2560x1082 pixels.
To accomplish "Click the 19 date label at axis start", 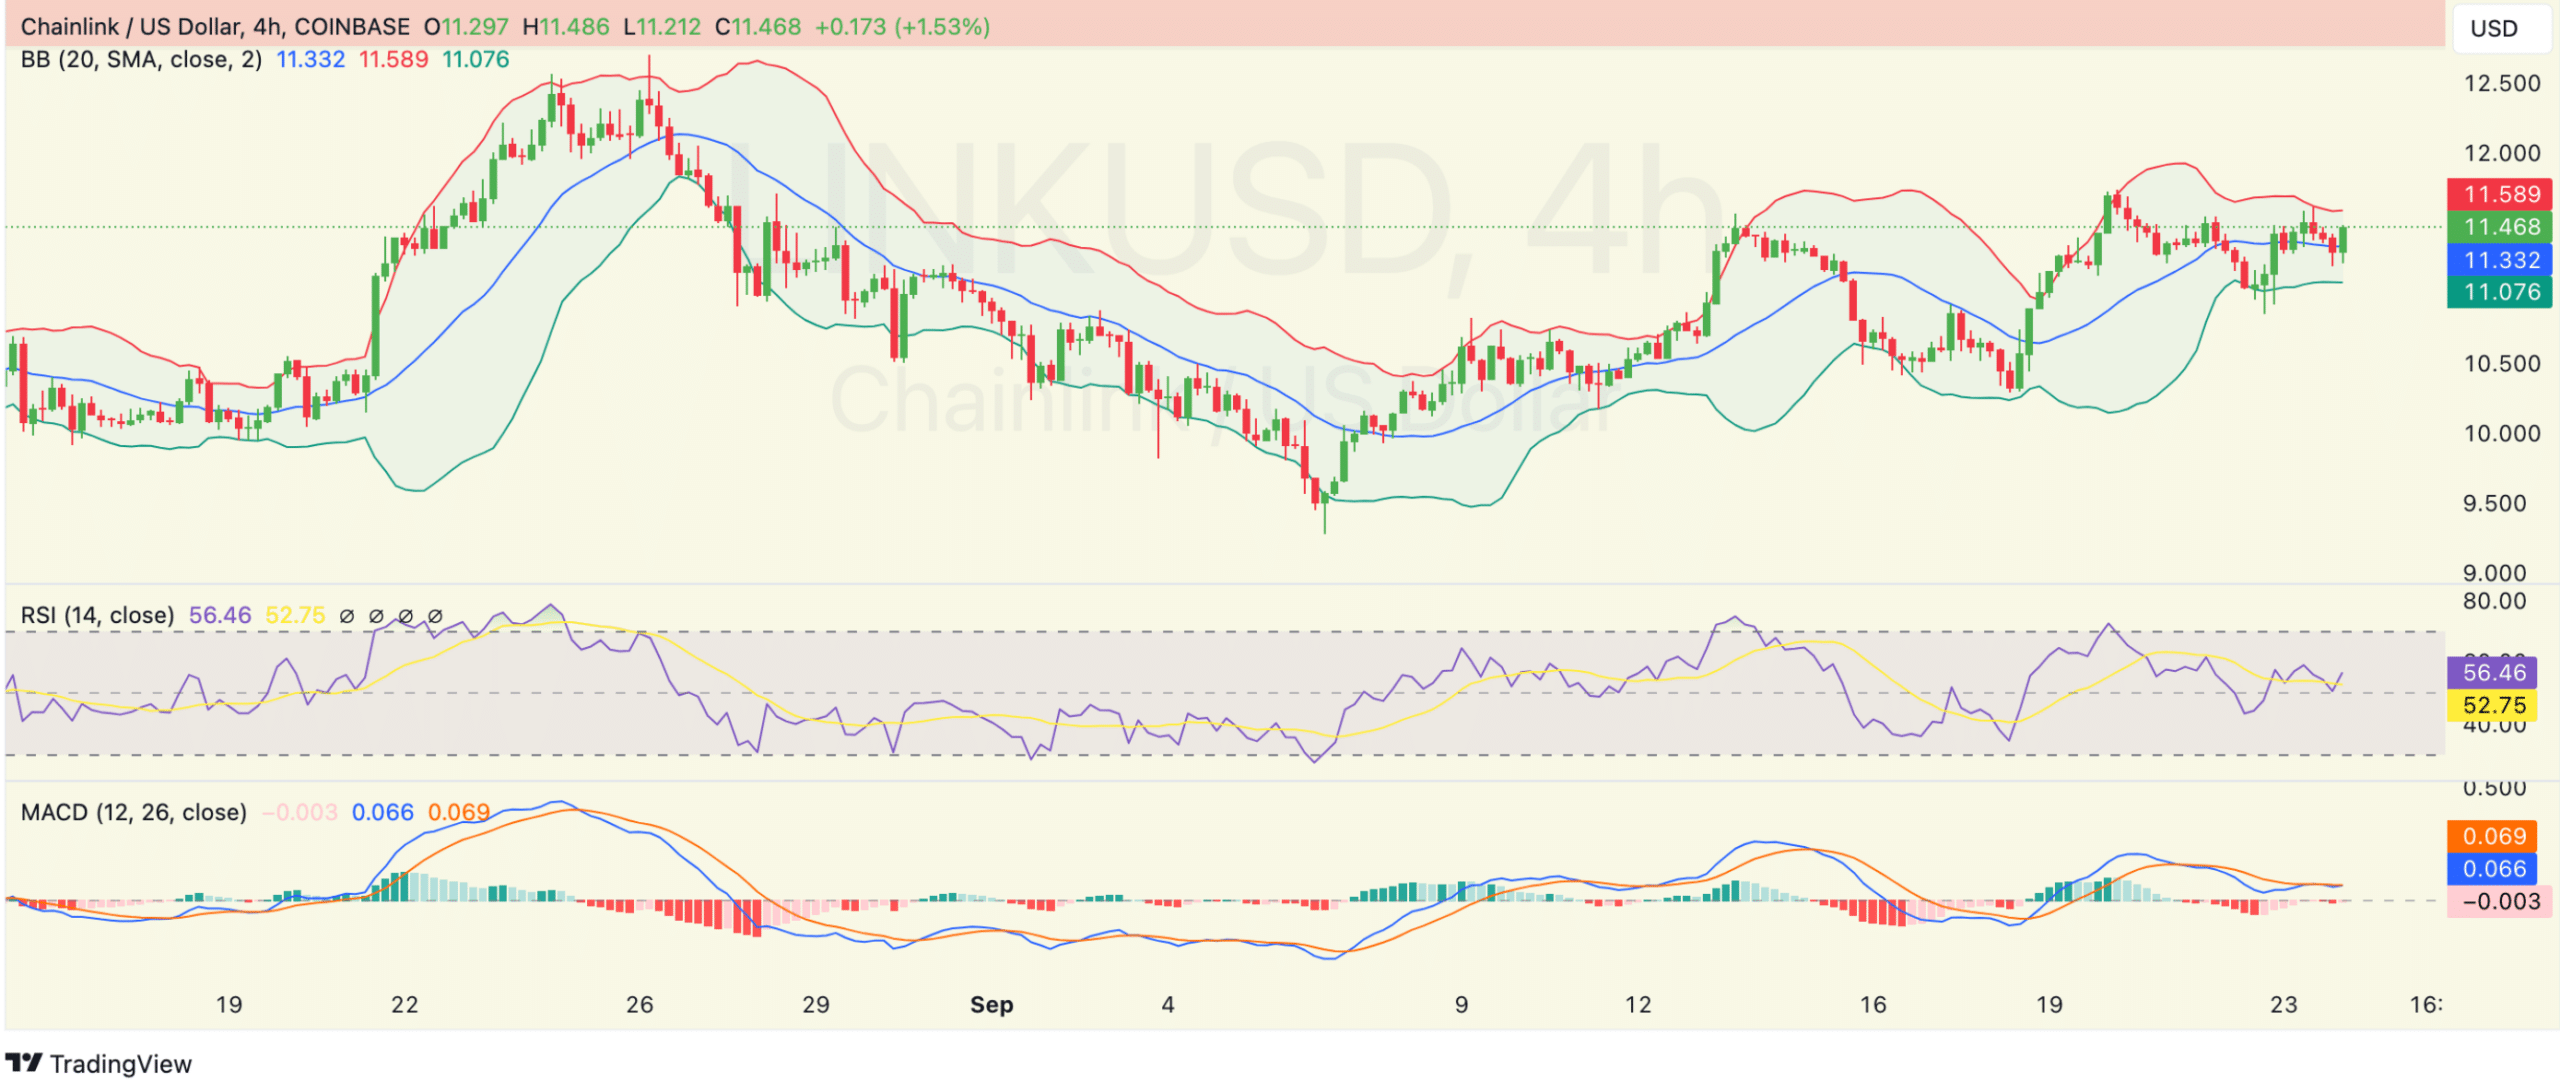I will 229,1004.
